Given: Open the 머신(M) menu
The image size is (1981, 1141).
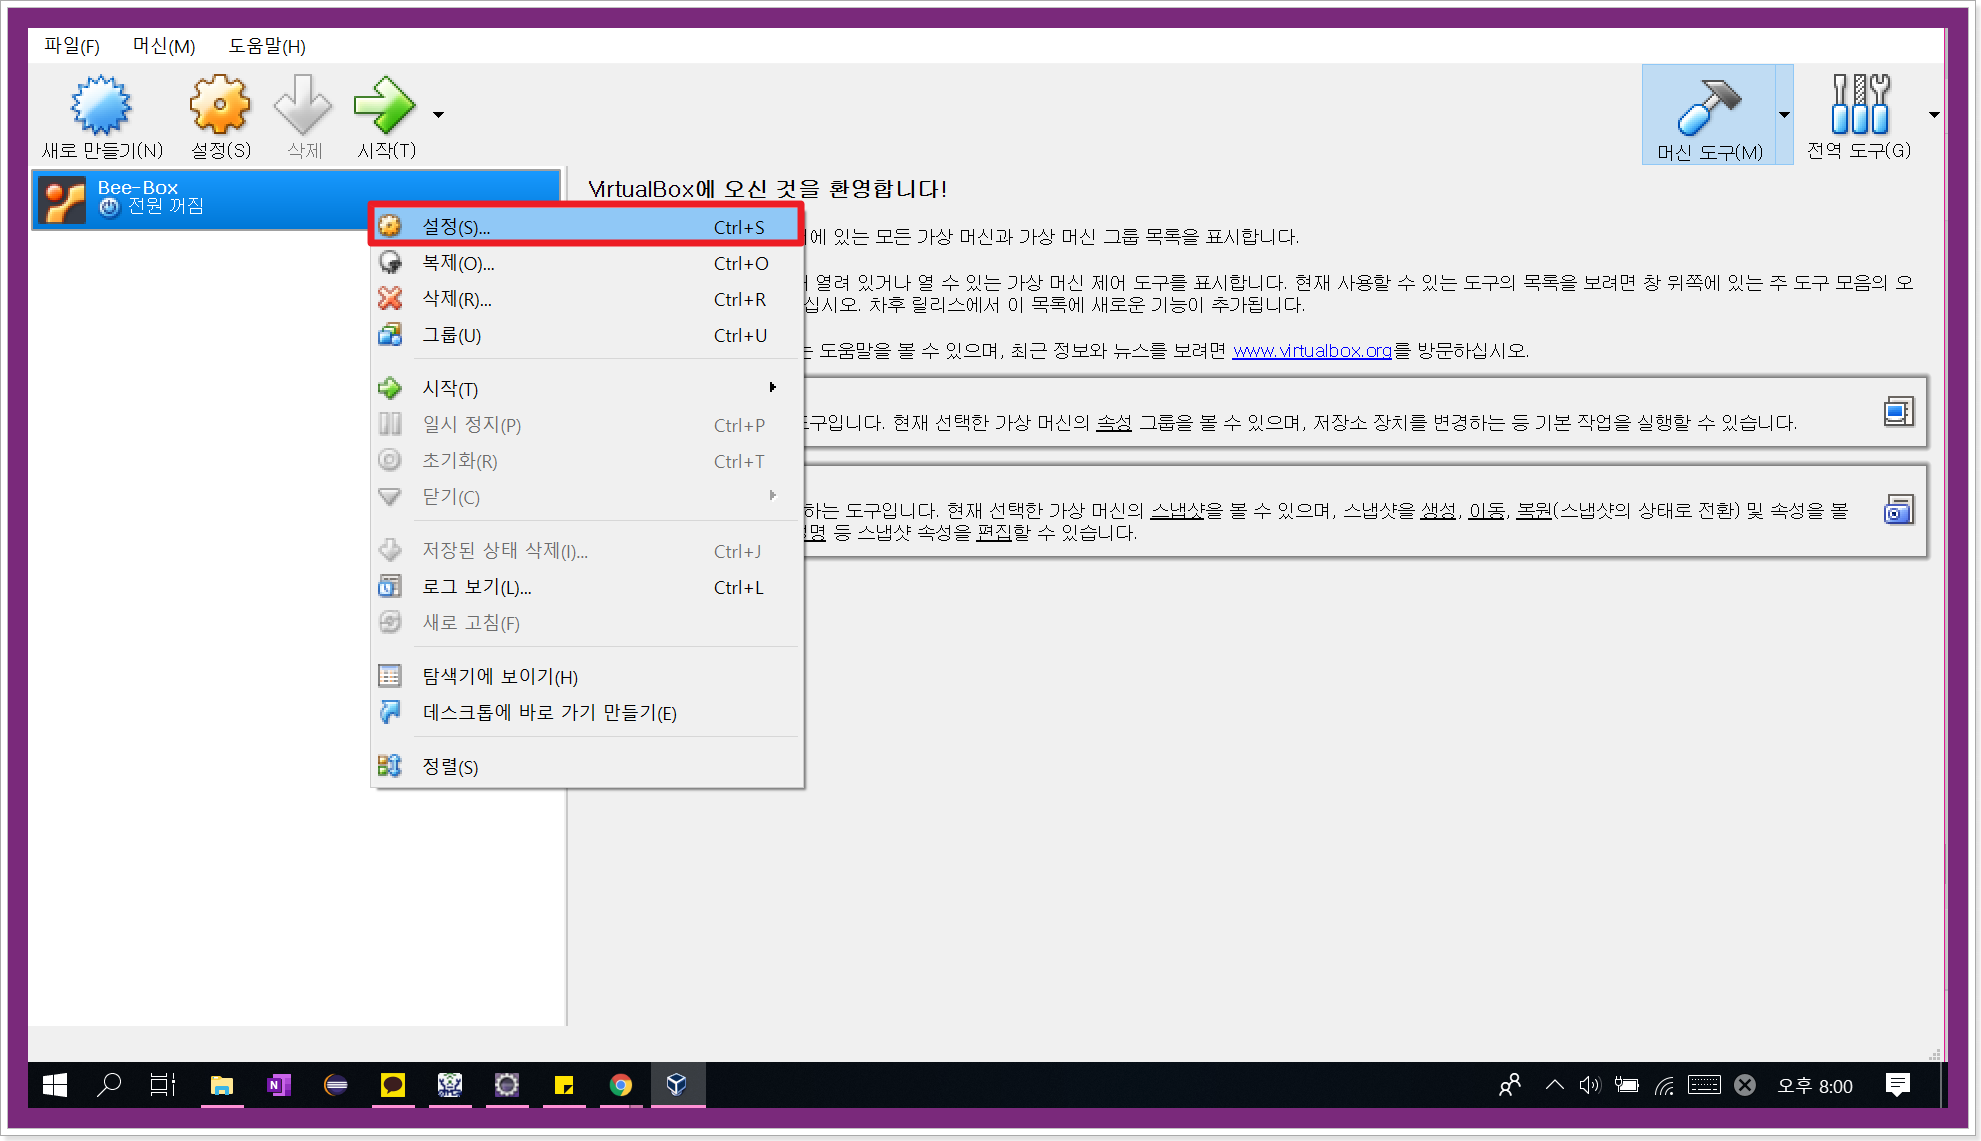Looking at the screenshot, I should click(164, 46).
